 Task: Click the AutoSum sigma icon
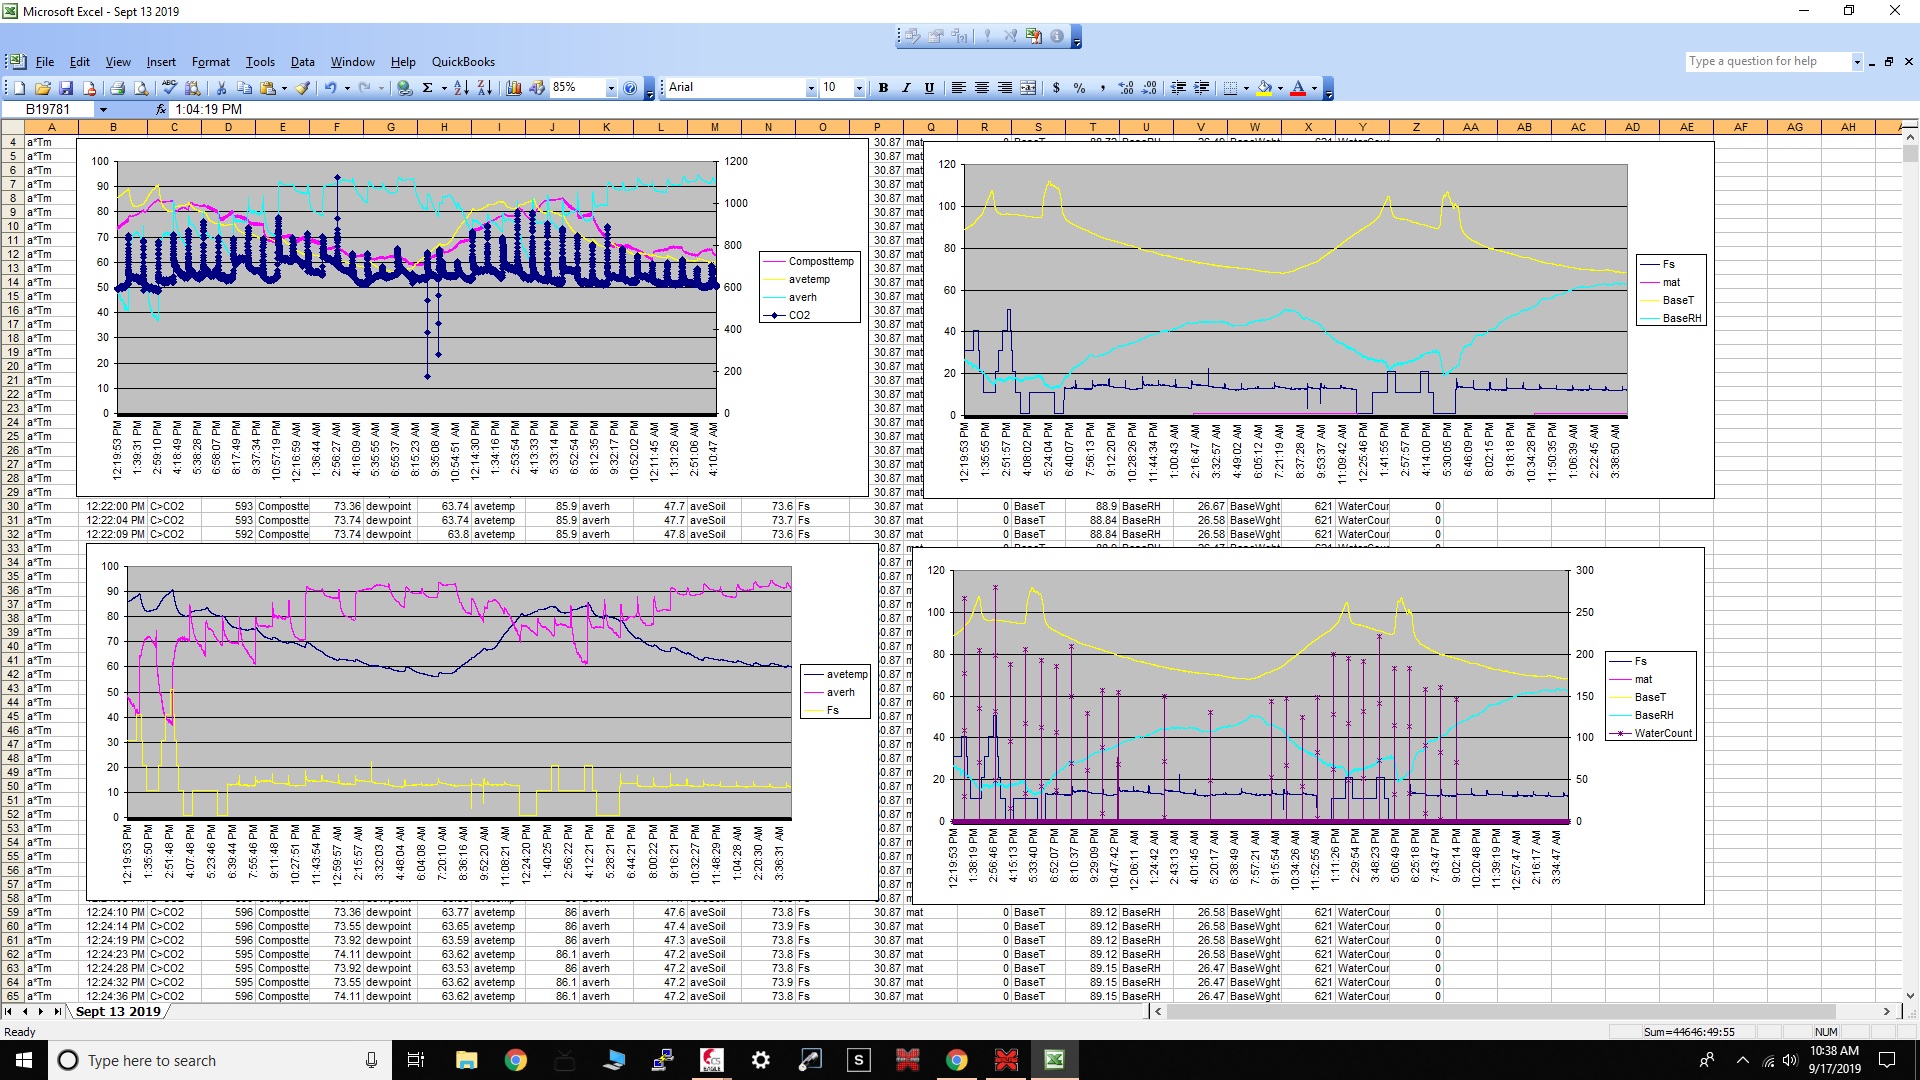click(x=427, y=88)
